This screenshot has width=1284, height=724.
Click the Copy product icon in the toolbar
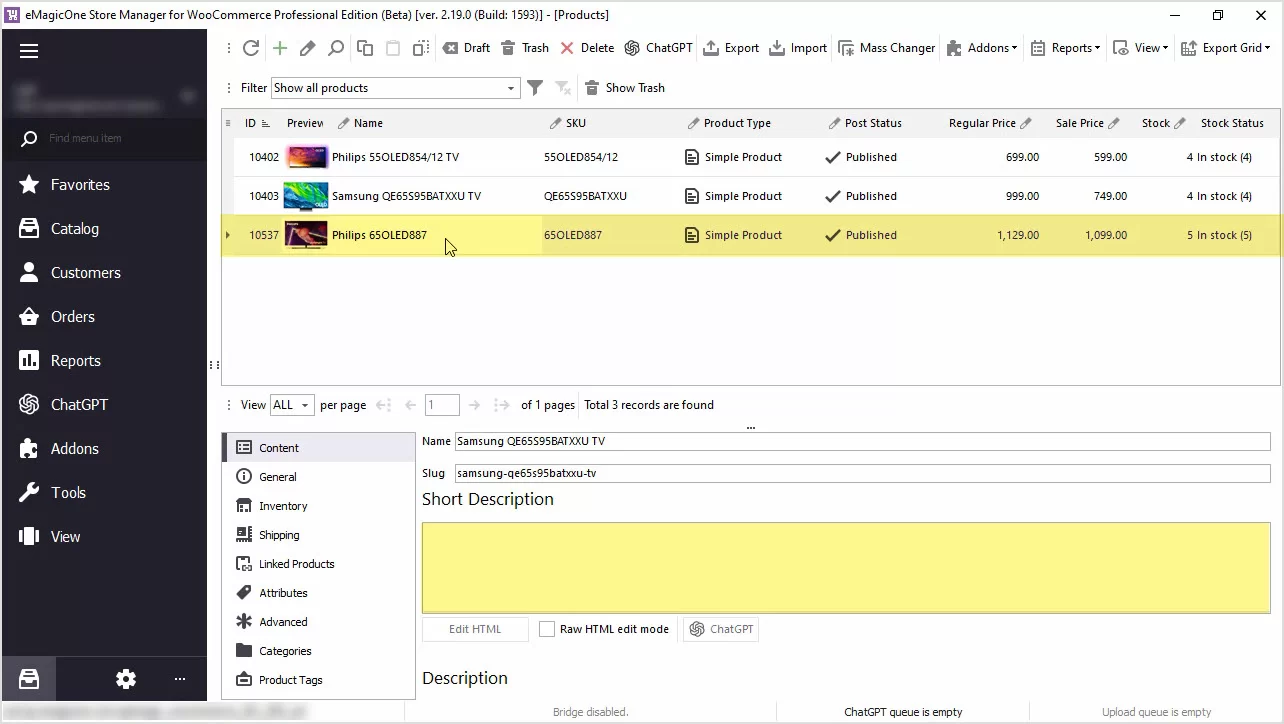365,48
